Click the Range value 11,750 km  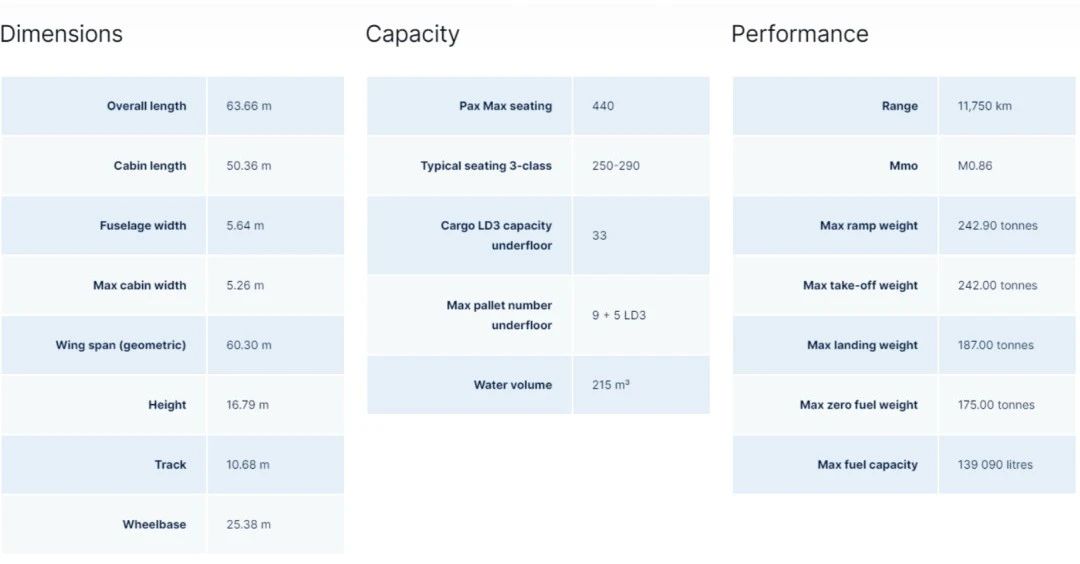tap(984, 106)
